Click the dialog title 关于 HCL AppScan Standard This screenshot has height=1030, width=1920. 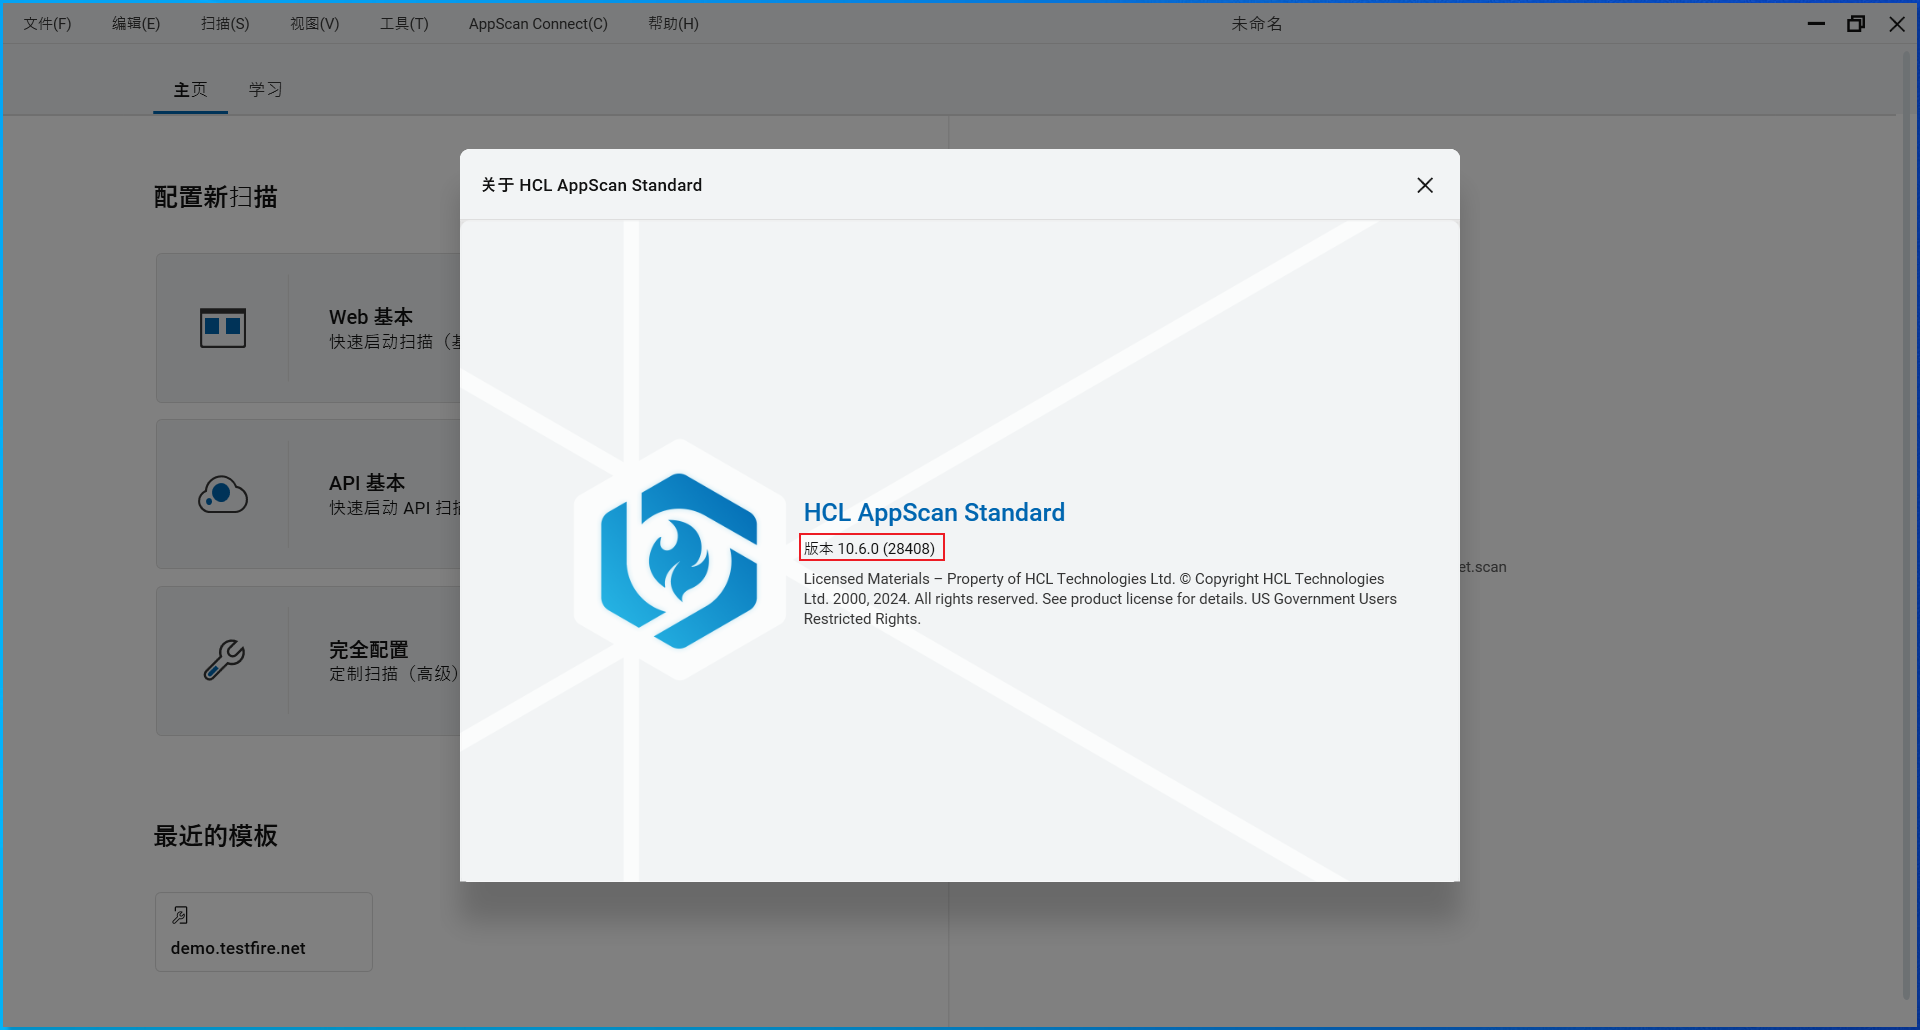point(591,185)
